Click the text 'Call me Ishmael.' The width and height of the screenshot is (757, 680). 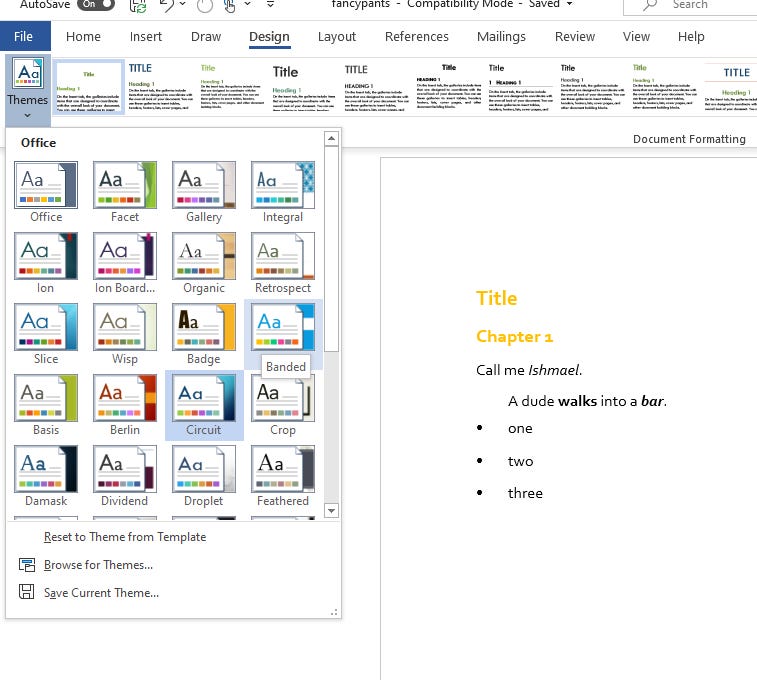529,370
